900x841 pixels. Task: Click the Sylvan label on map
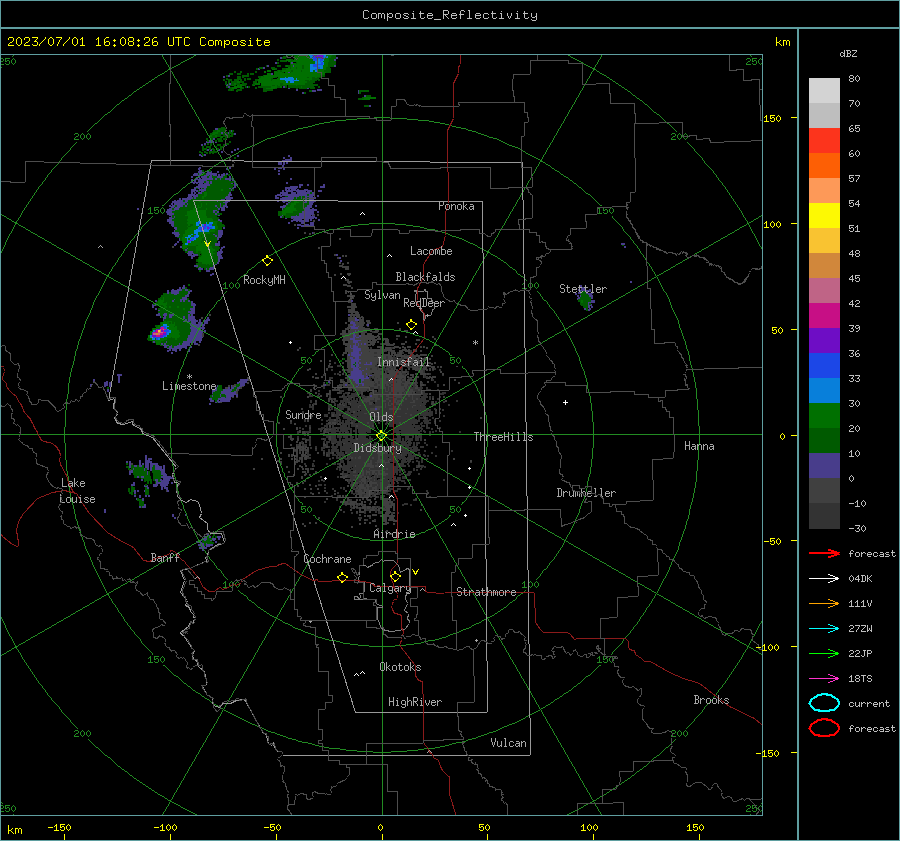tap(382, 296)
